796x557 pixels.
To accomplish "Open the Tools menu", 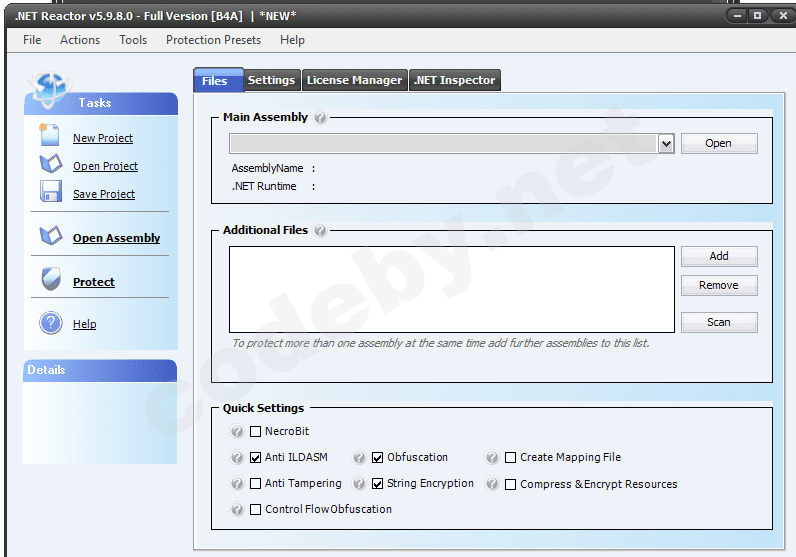I will click(x=133, y=40).
